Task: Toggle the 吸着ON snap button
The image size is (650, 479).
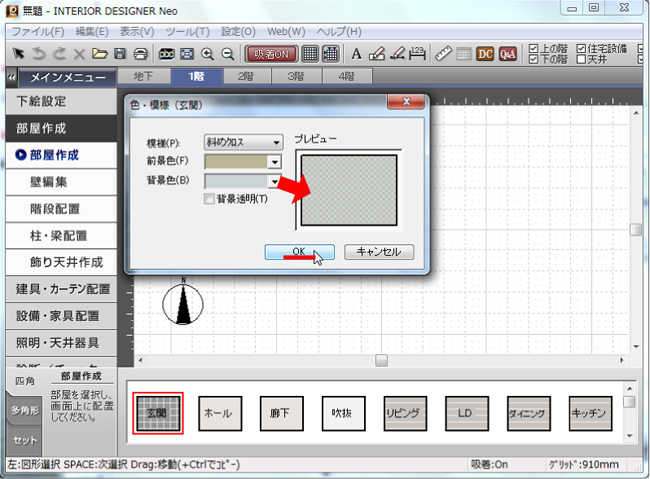Action: click(271, 54)
